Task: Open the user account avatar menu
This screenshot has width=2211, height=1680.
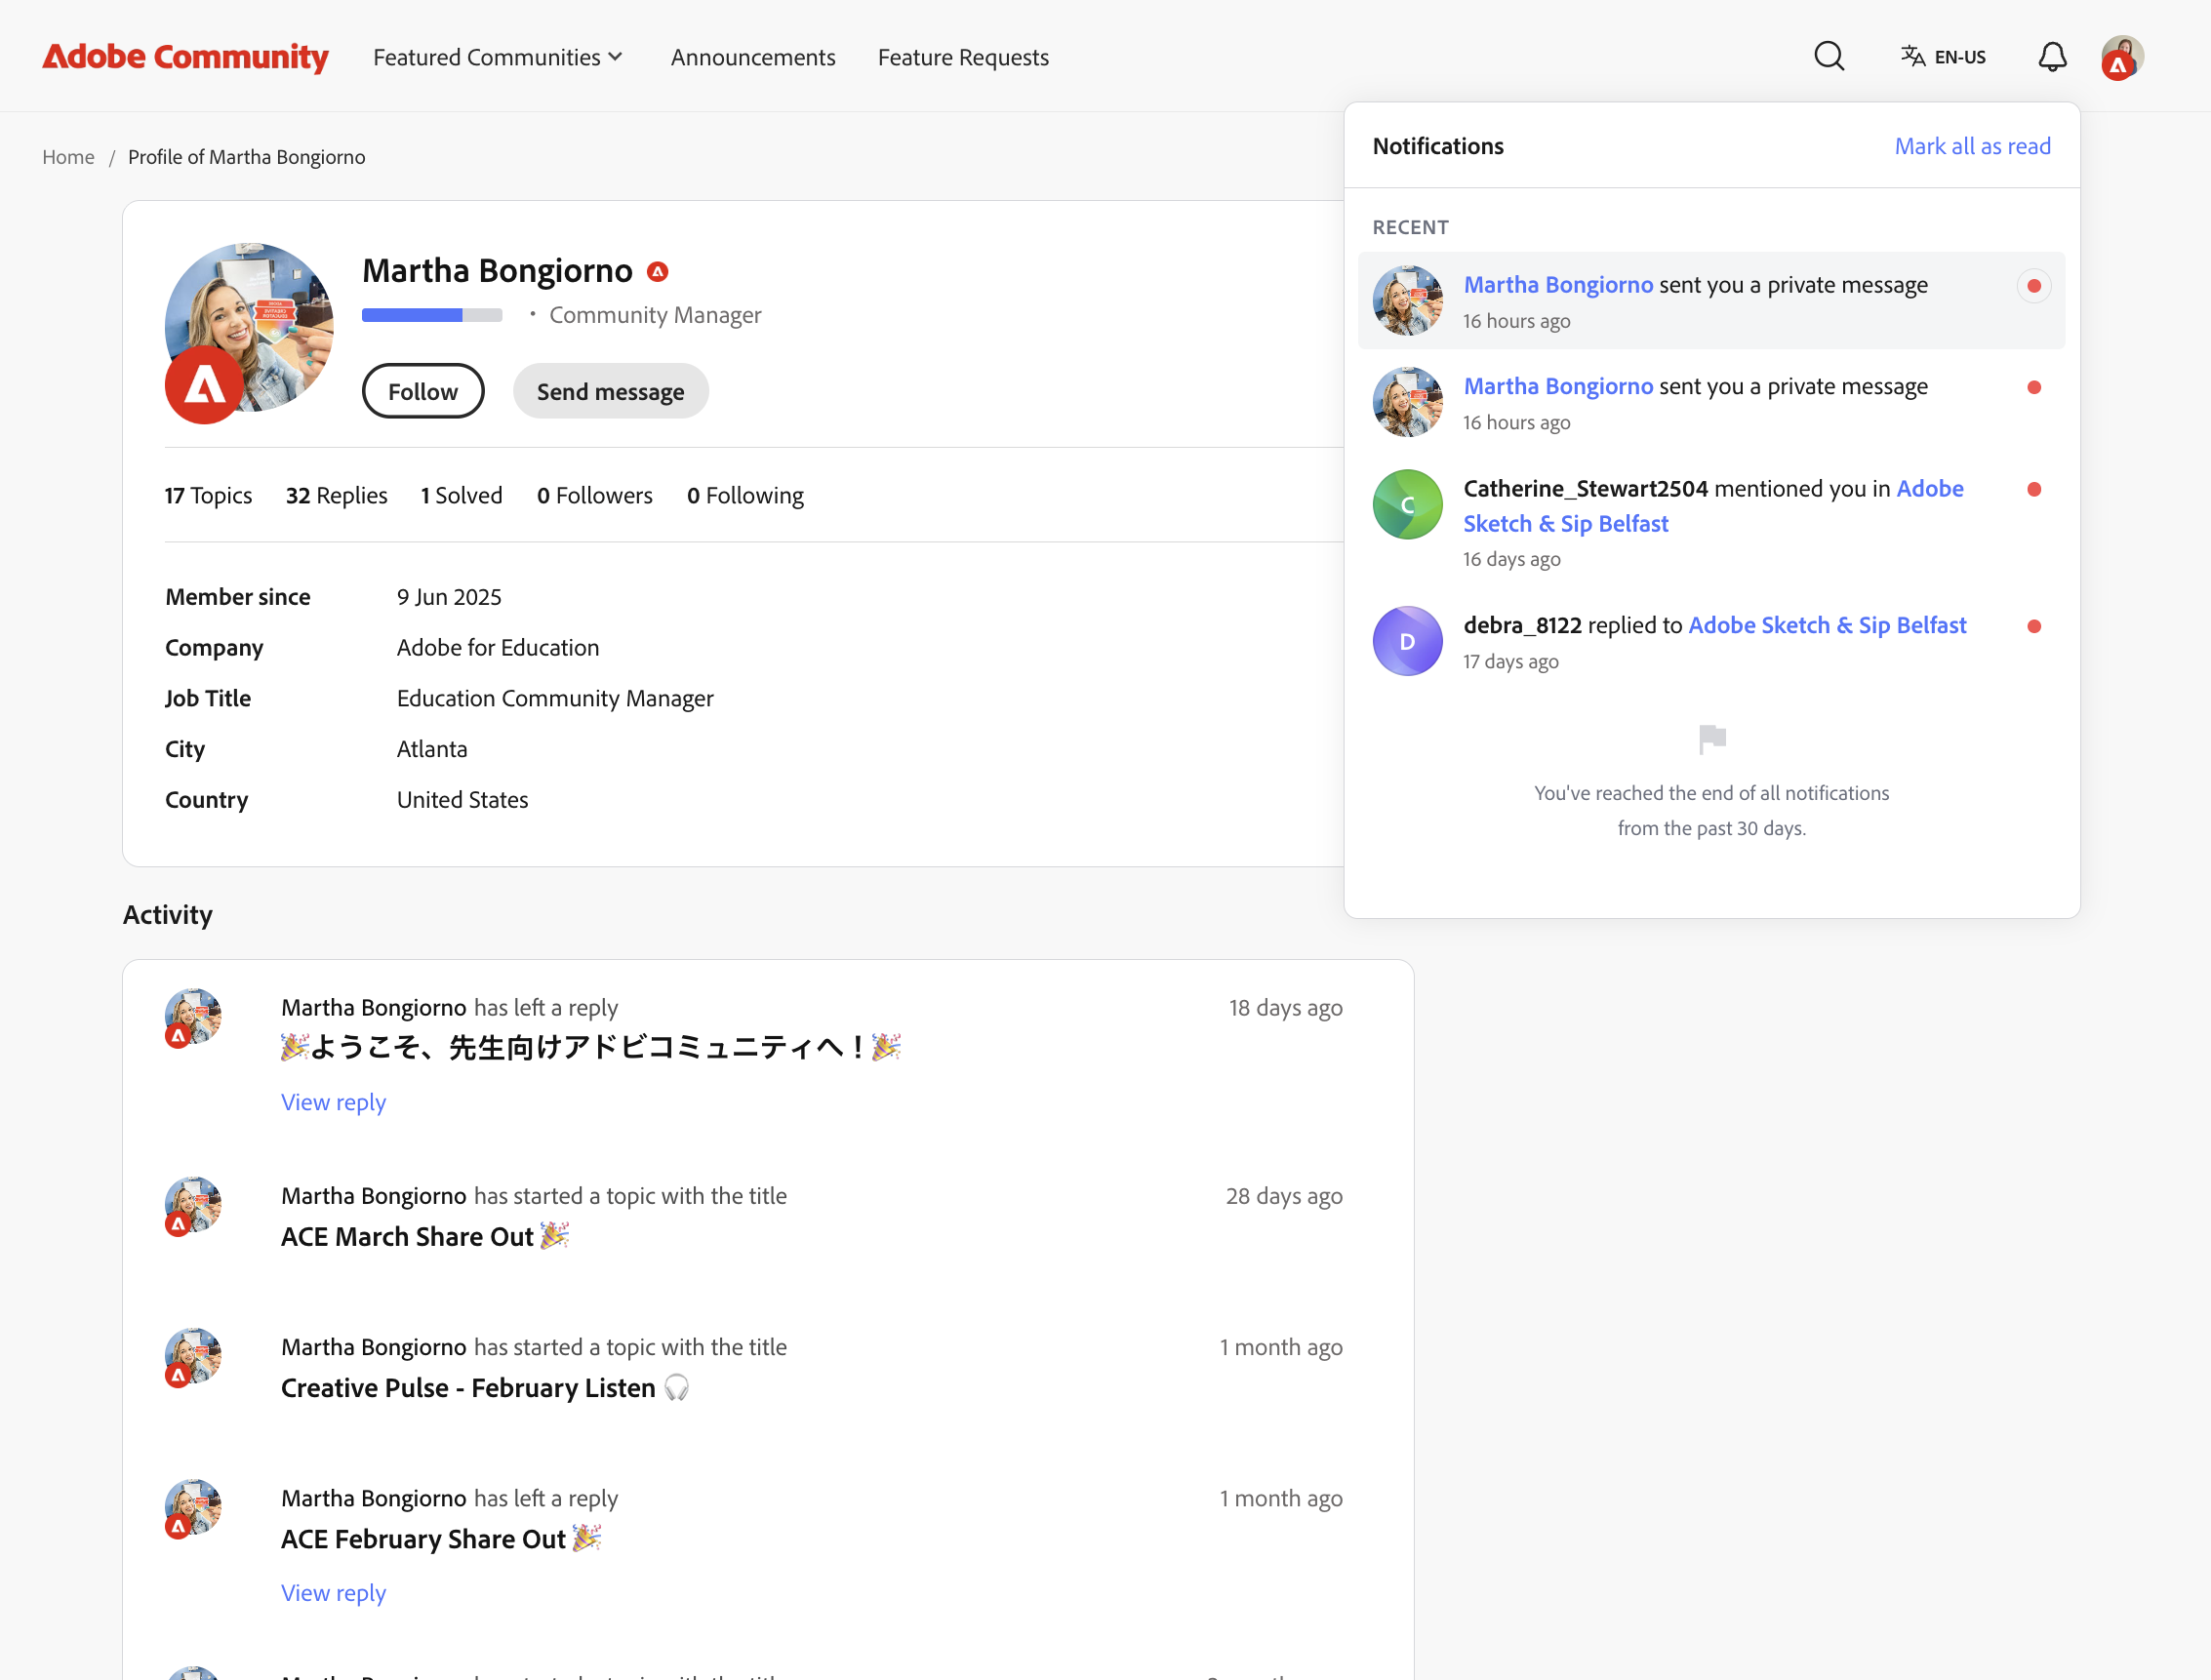Action: coord(2122,57)
